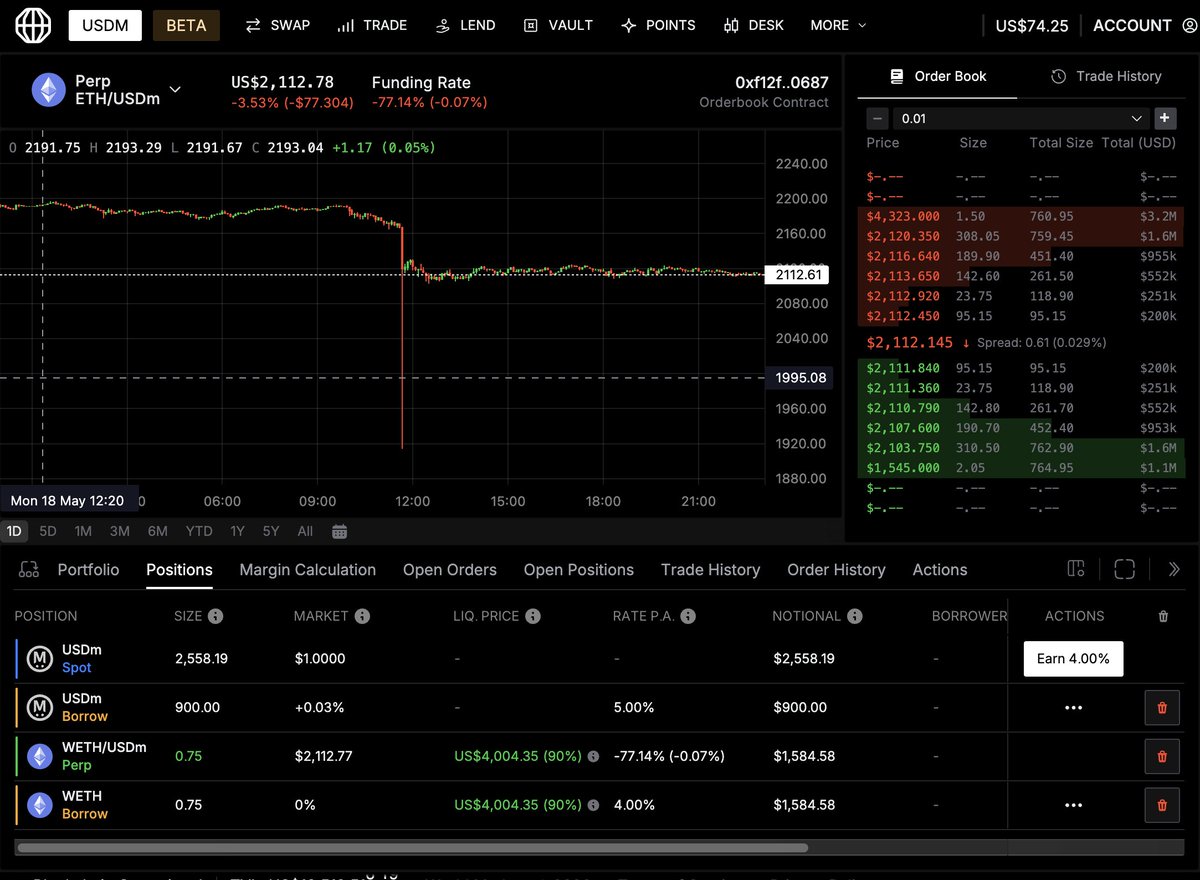Click the US$74.25 balance

tap(1032, 26)
